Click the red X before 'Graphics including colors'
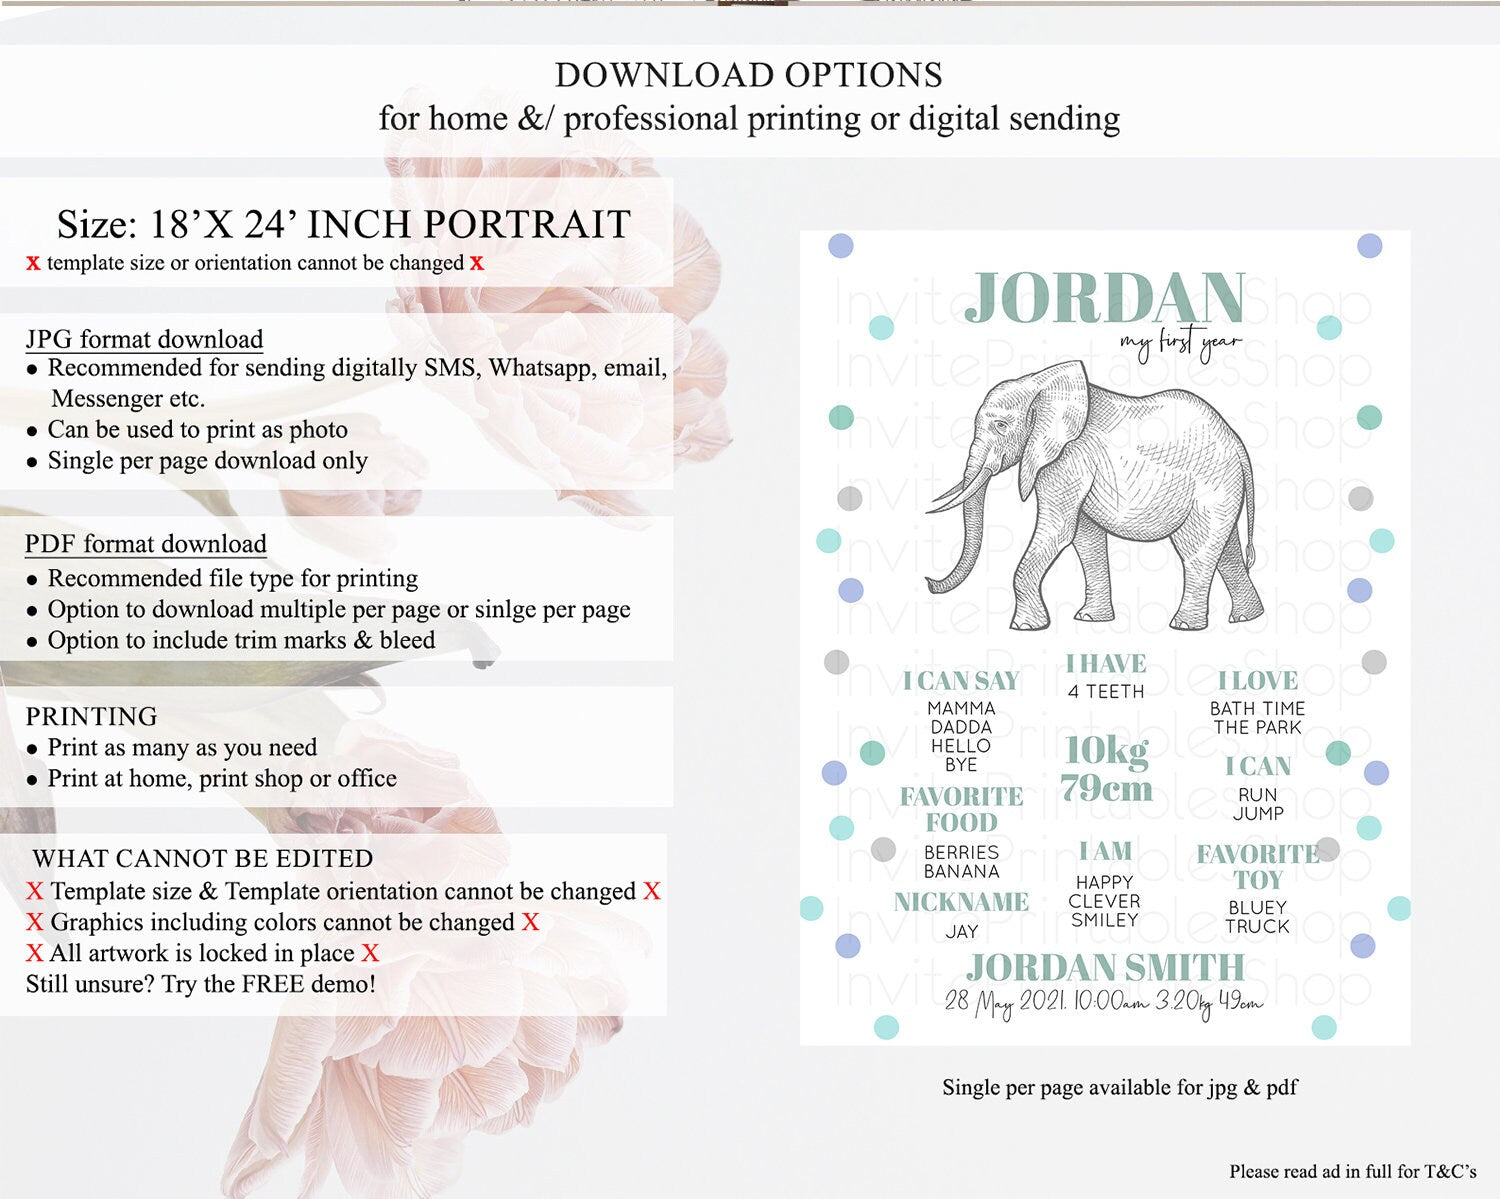Viewport: 1500px width, 1199px height. coord(35,922)
